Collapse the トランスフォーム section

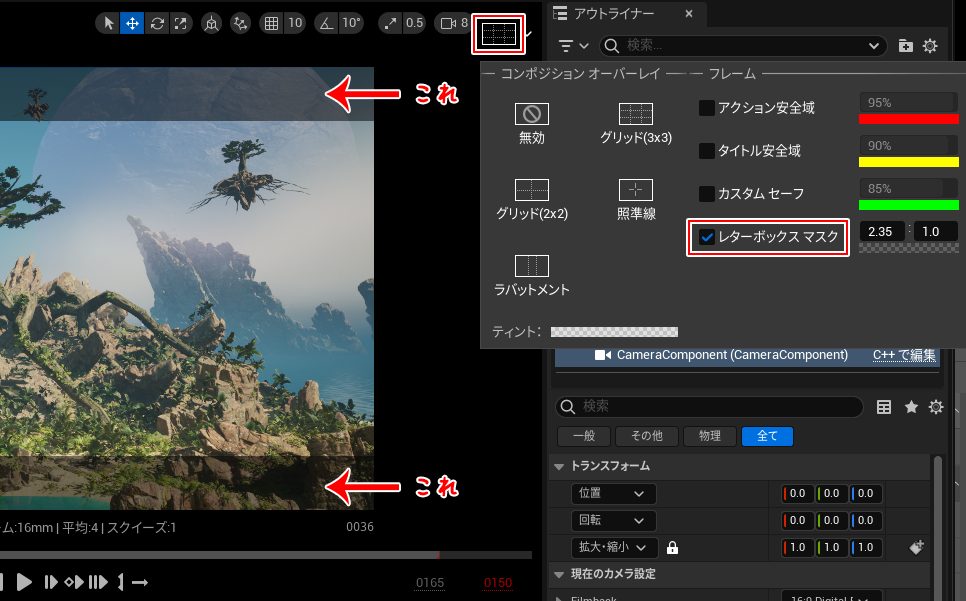pos(558,466)
